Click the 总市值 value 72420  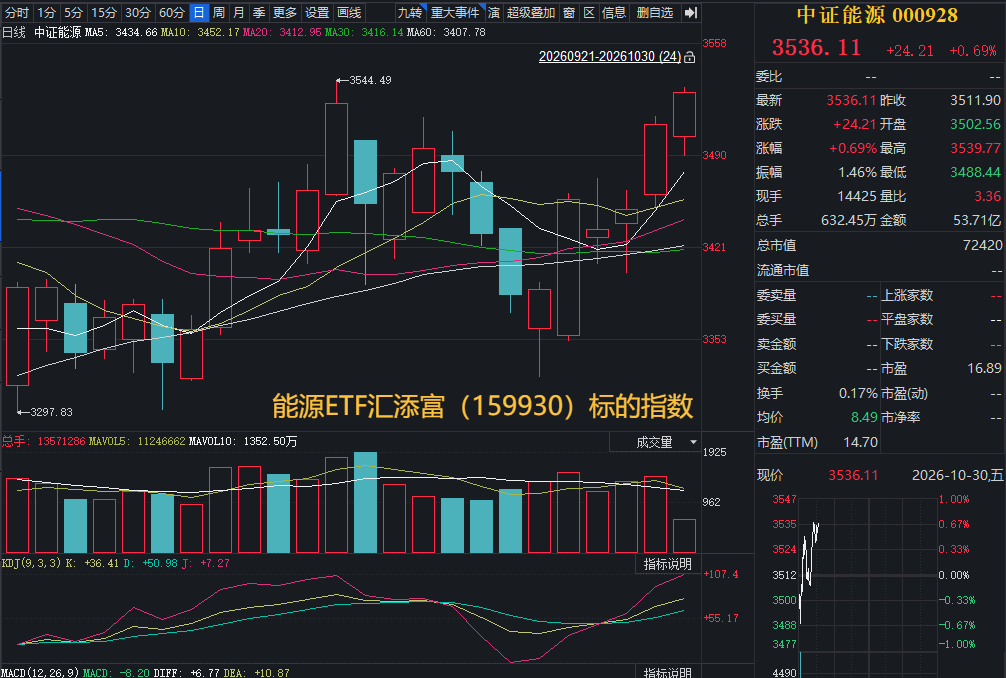pos(982,245)
